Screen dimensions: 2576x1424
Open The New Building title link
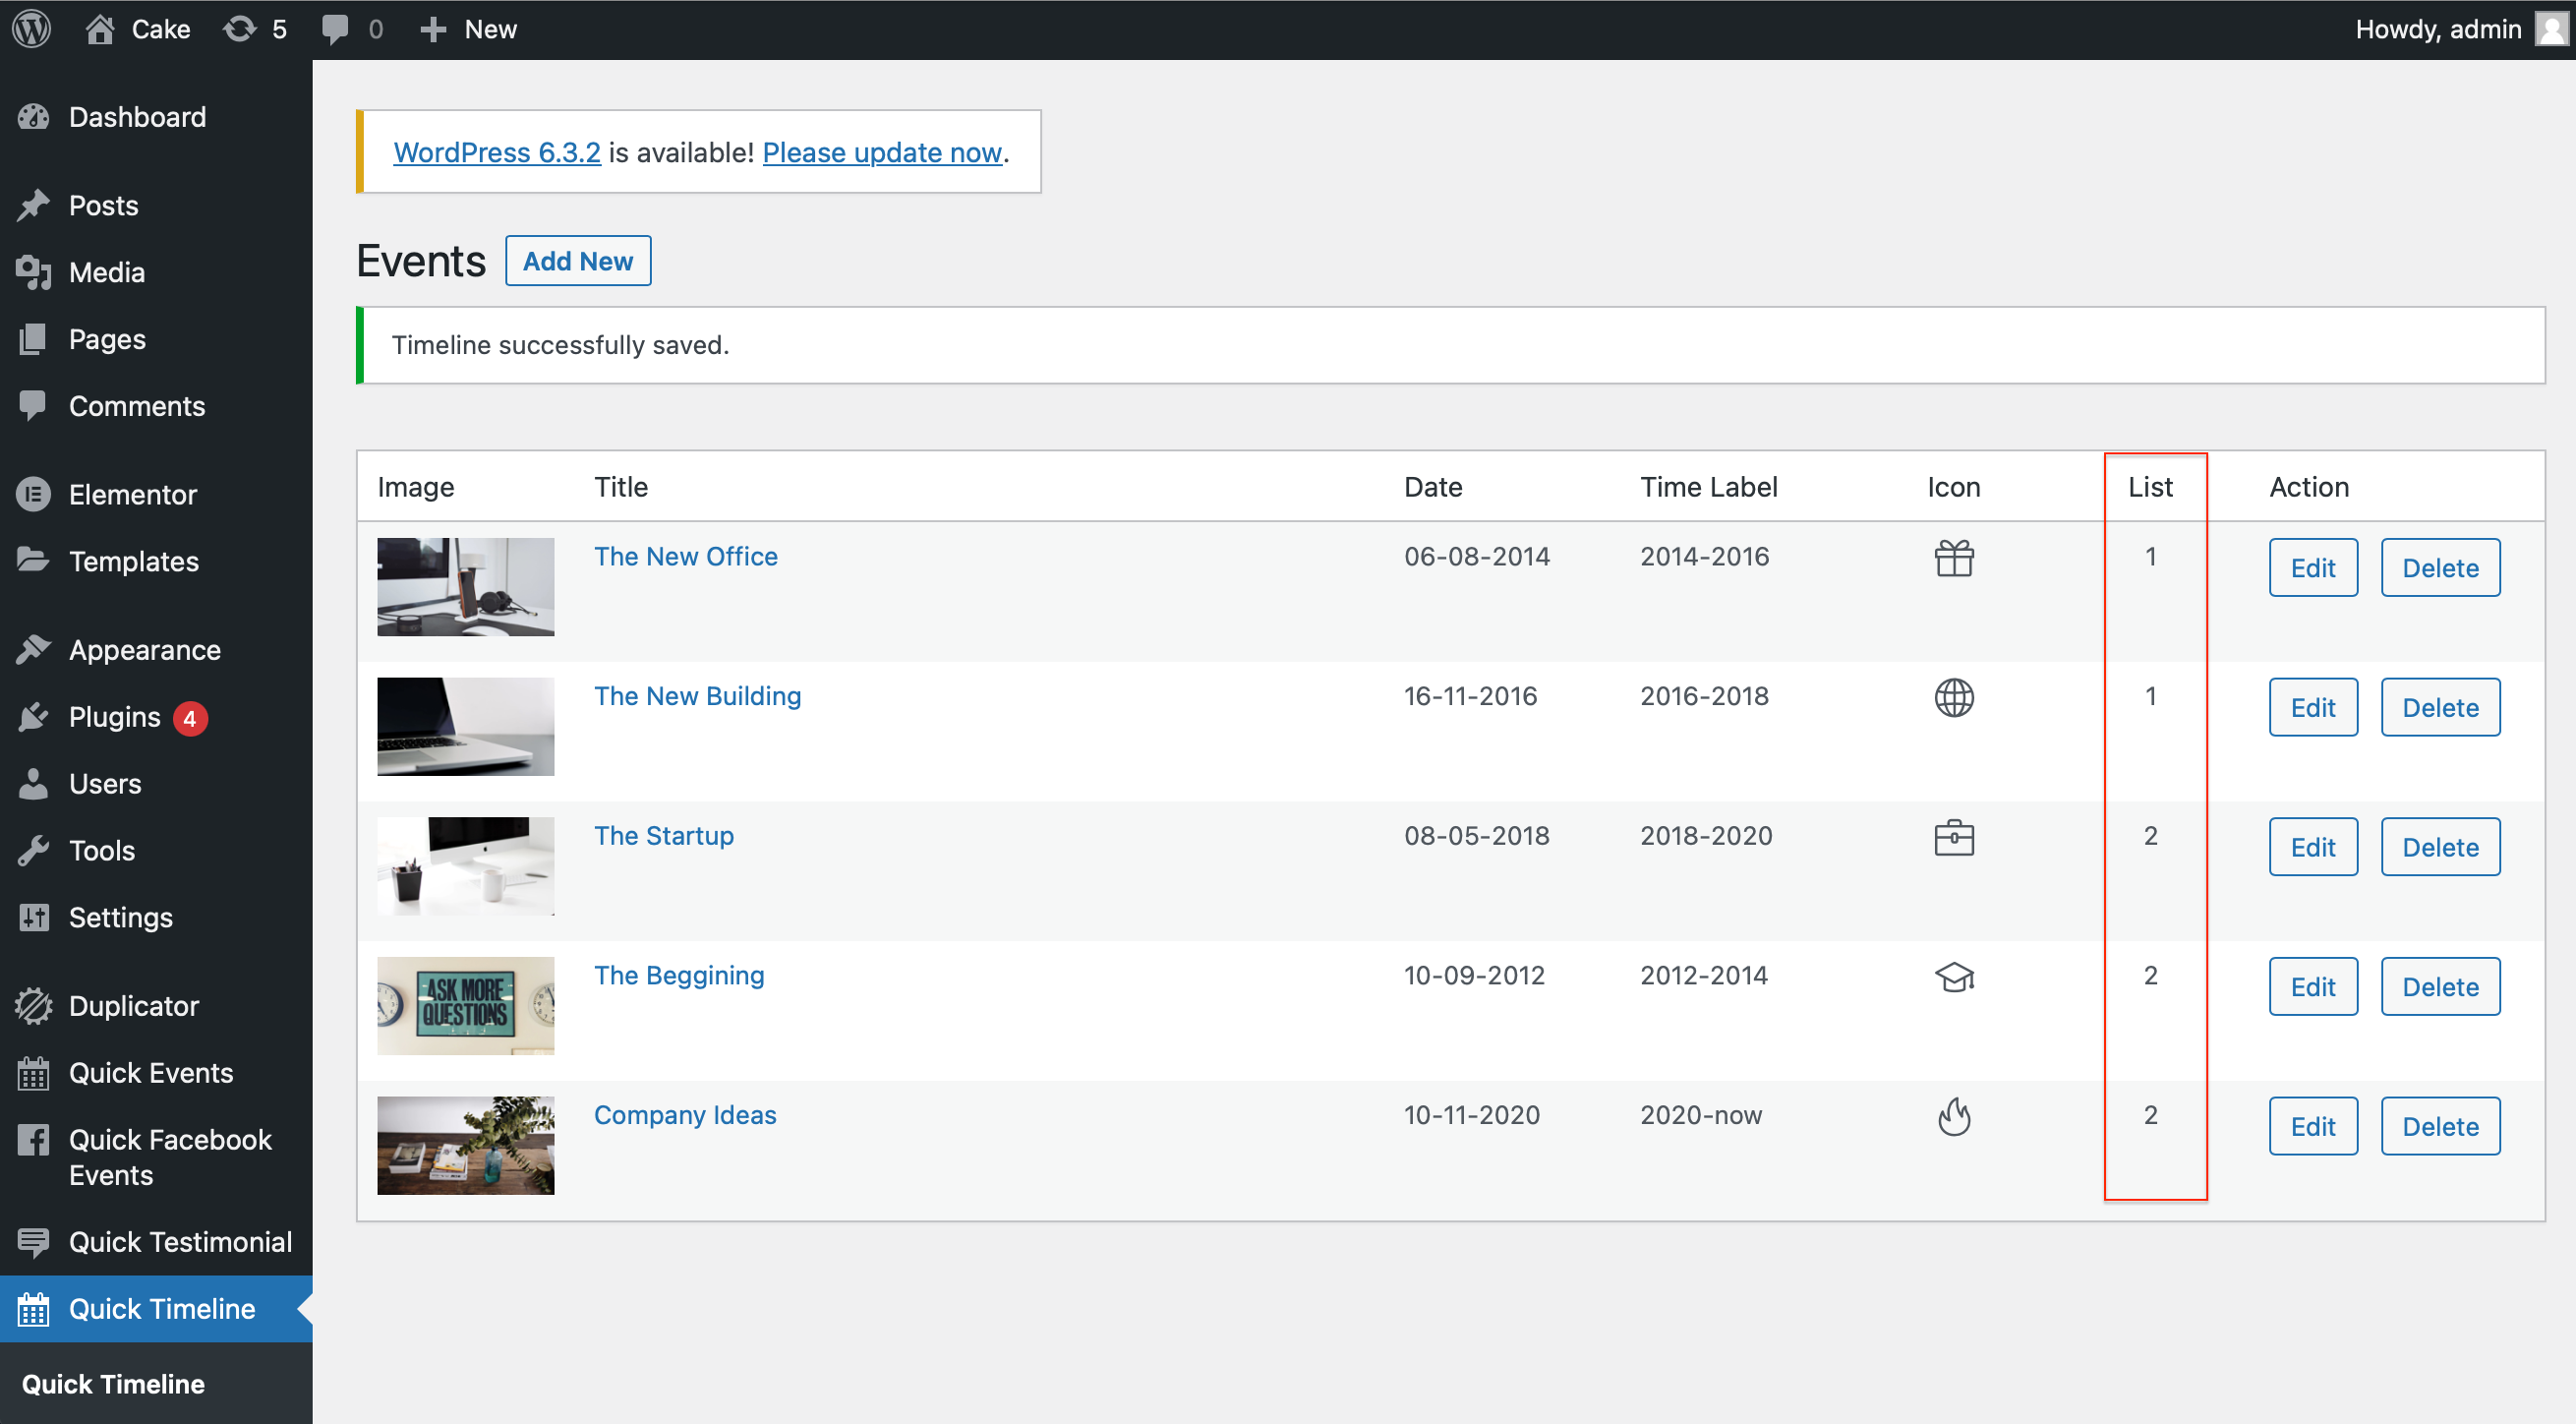[697, 696]
